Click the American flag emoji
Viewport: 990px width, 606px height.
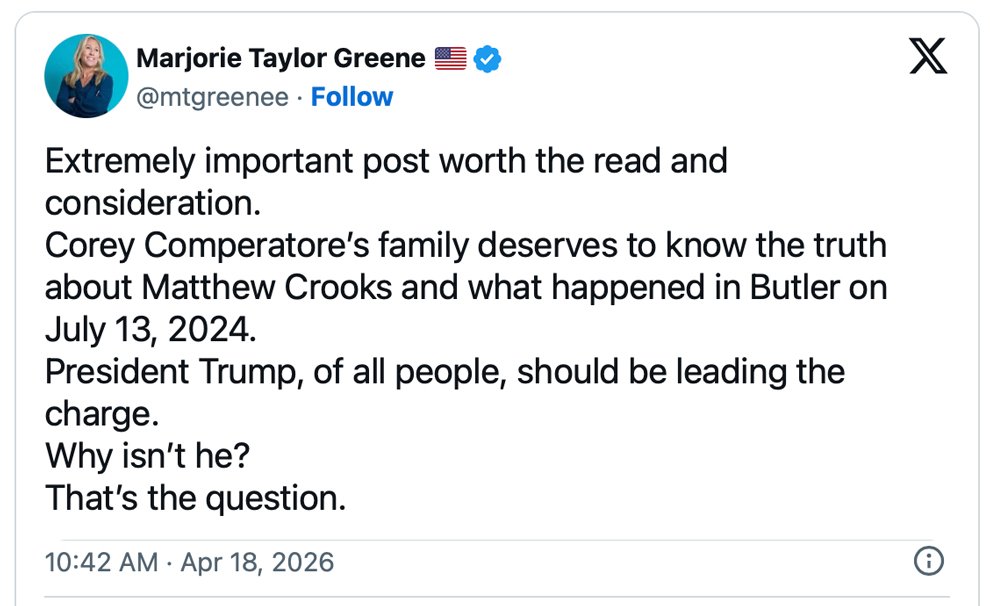(x=451, y=59)
